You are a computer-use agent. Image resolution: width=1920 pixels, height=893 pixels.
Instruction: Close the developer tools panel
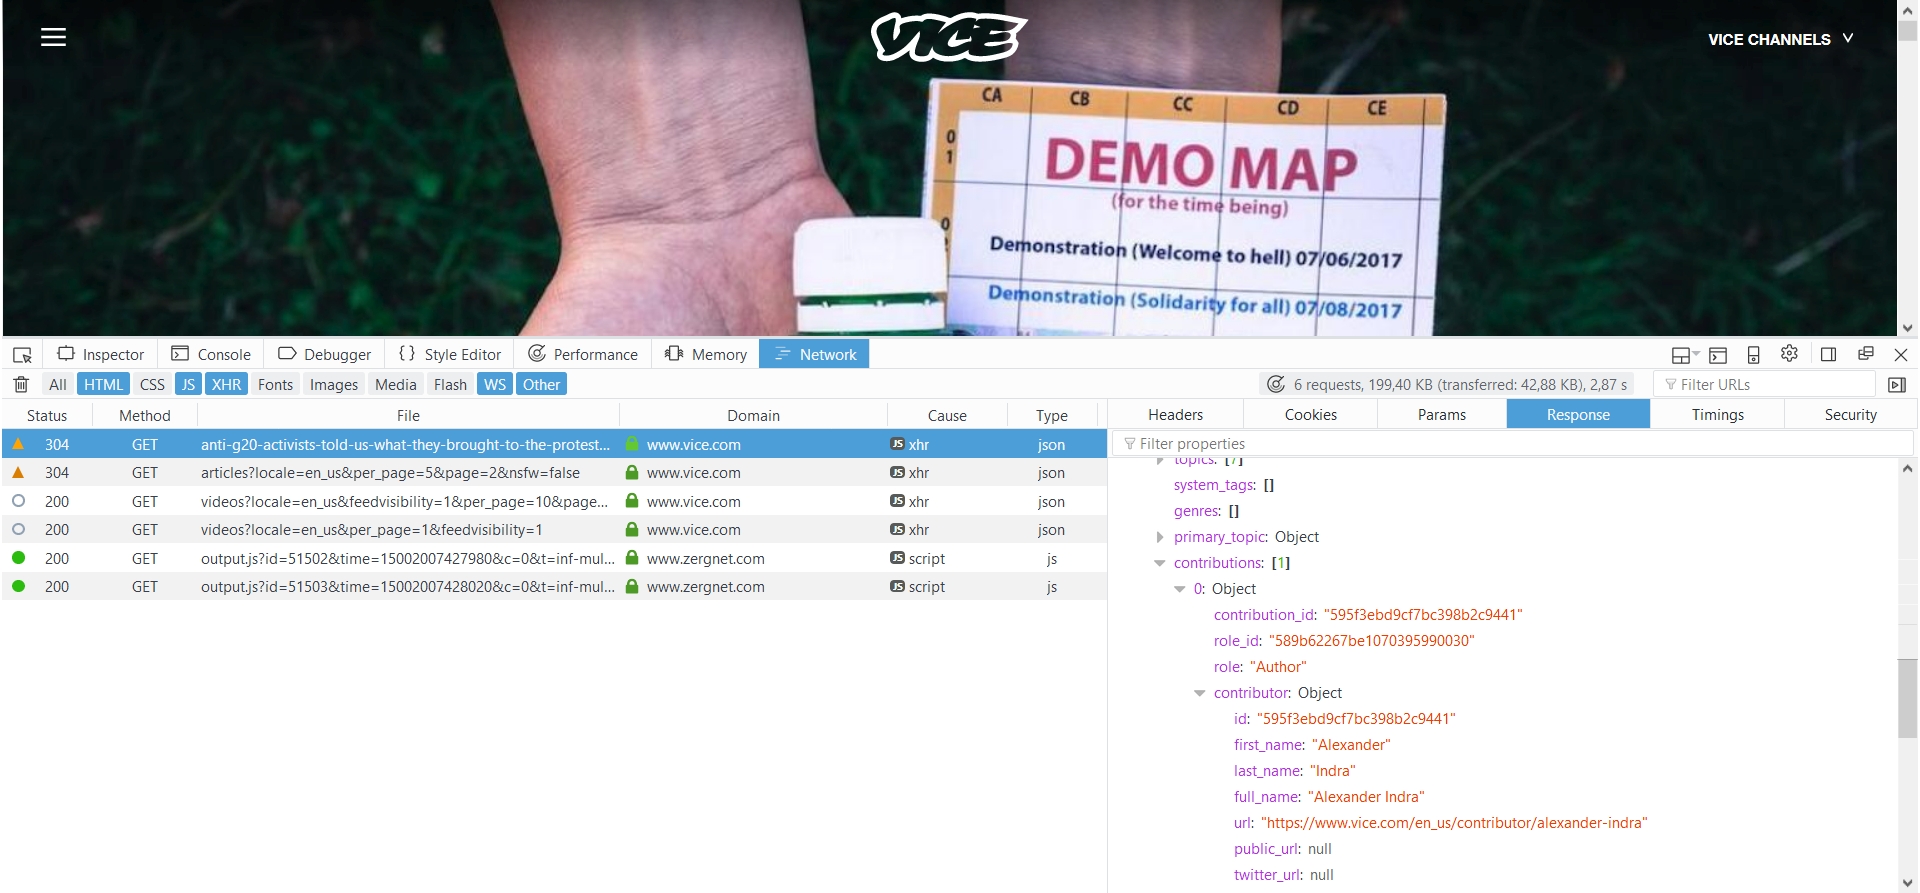click(1901, 355)
